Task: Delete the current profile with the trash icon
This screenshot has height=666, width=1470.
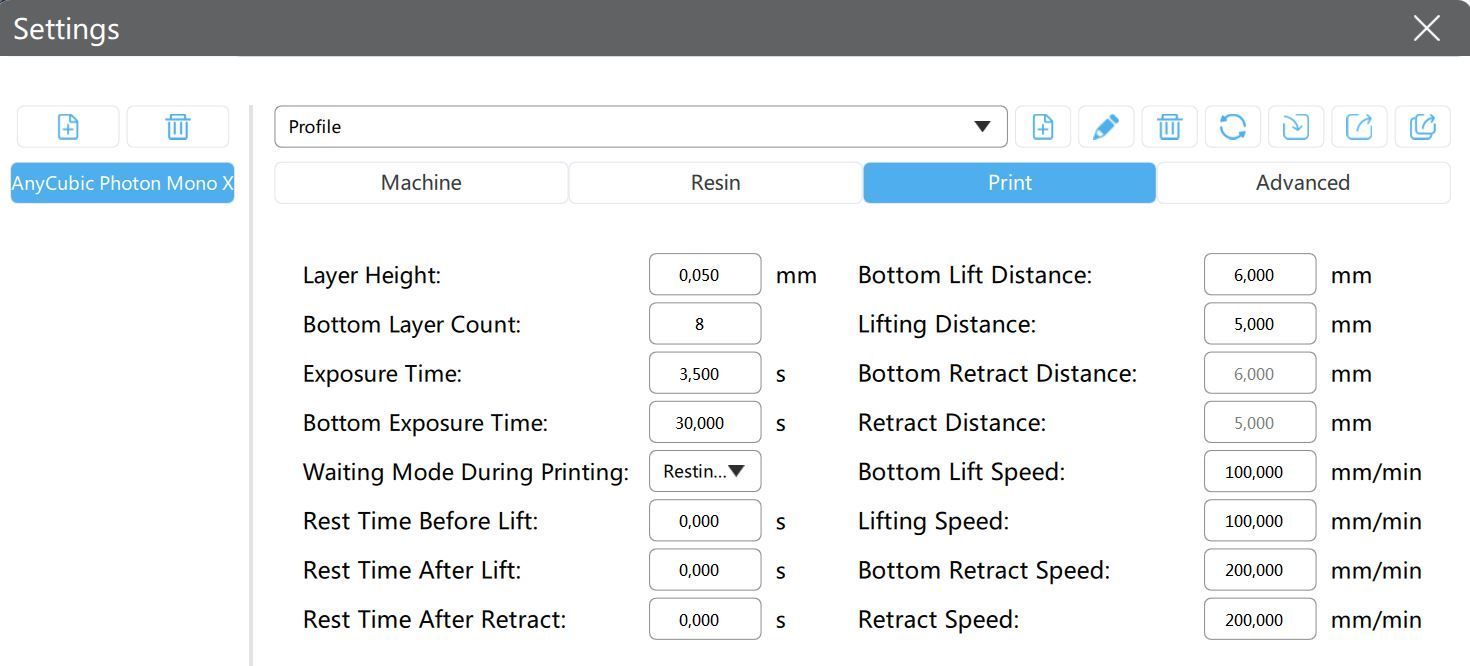Action: [x=1169, y=127]
